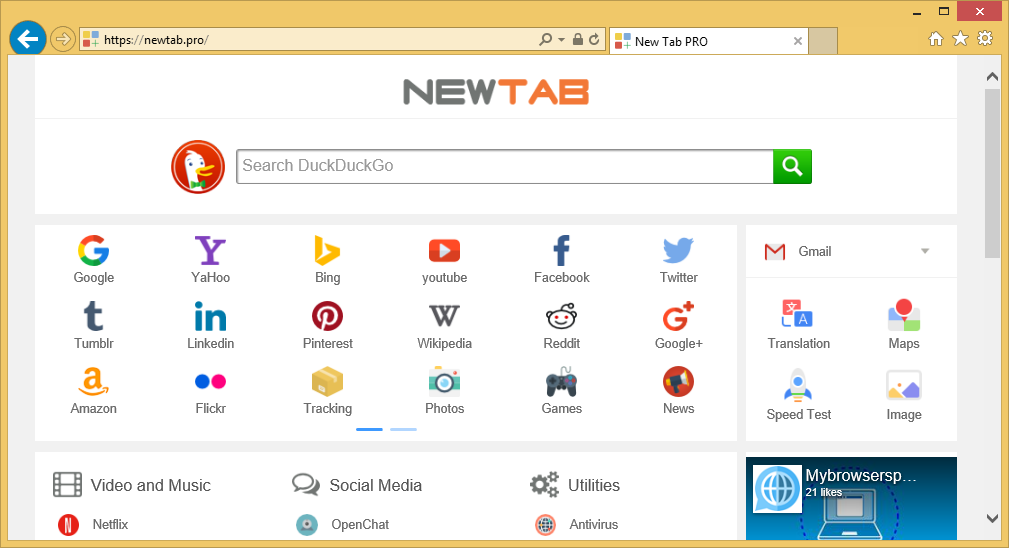Screen dimensions: 1009x549
Task: Open address bar search dropdown arrow
Action: (x=560, y=40)
